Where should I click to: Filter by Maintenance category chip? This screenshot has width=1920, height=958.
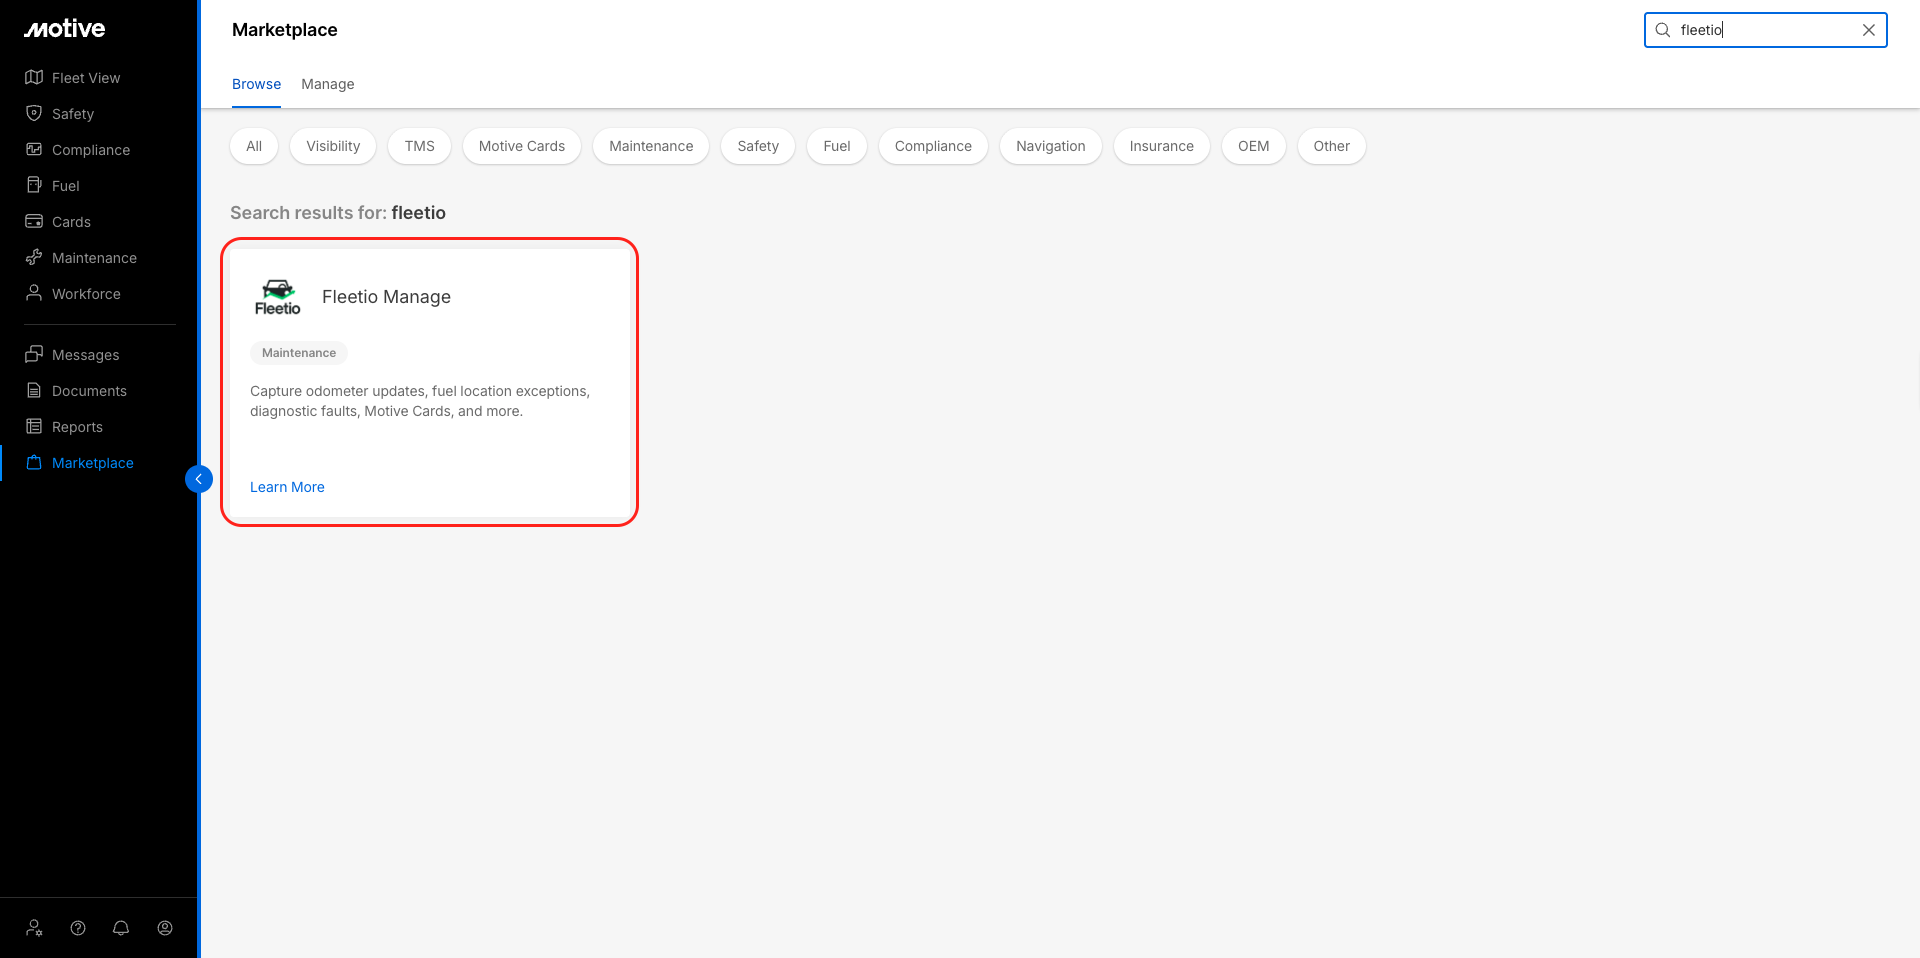651,146
